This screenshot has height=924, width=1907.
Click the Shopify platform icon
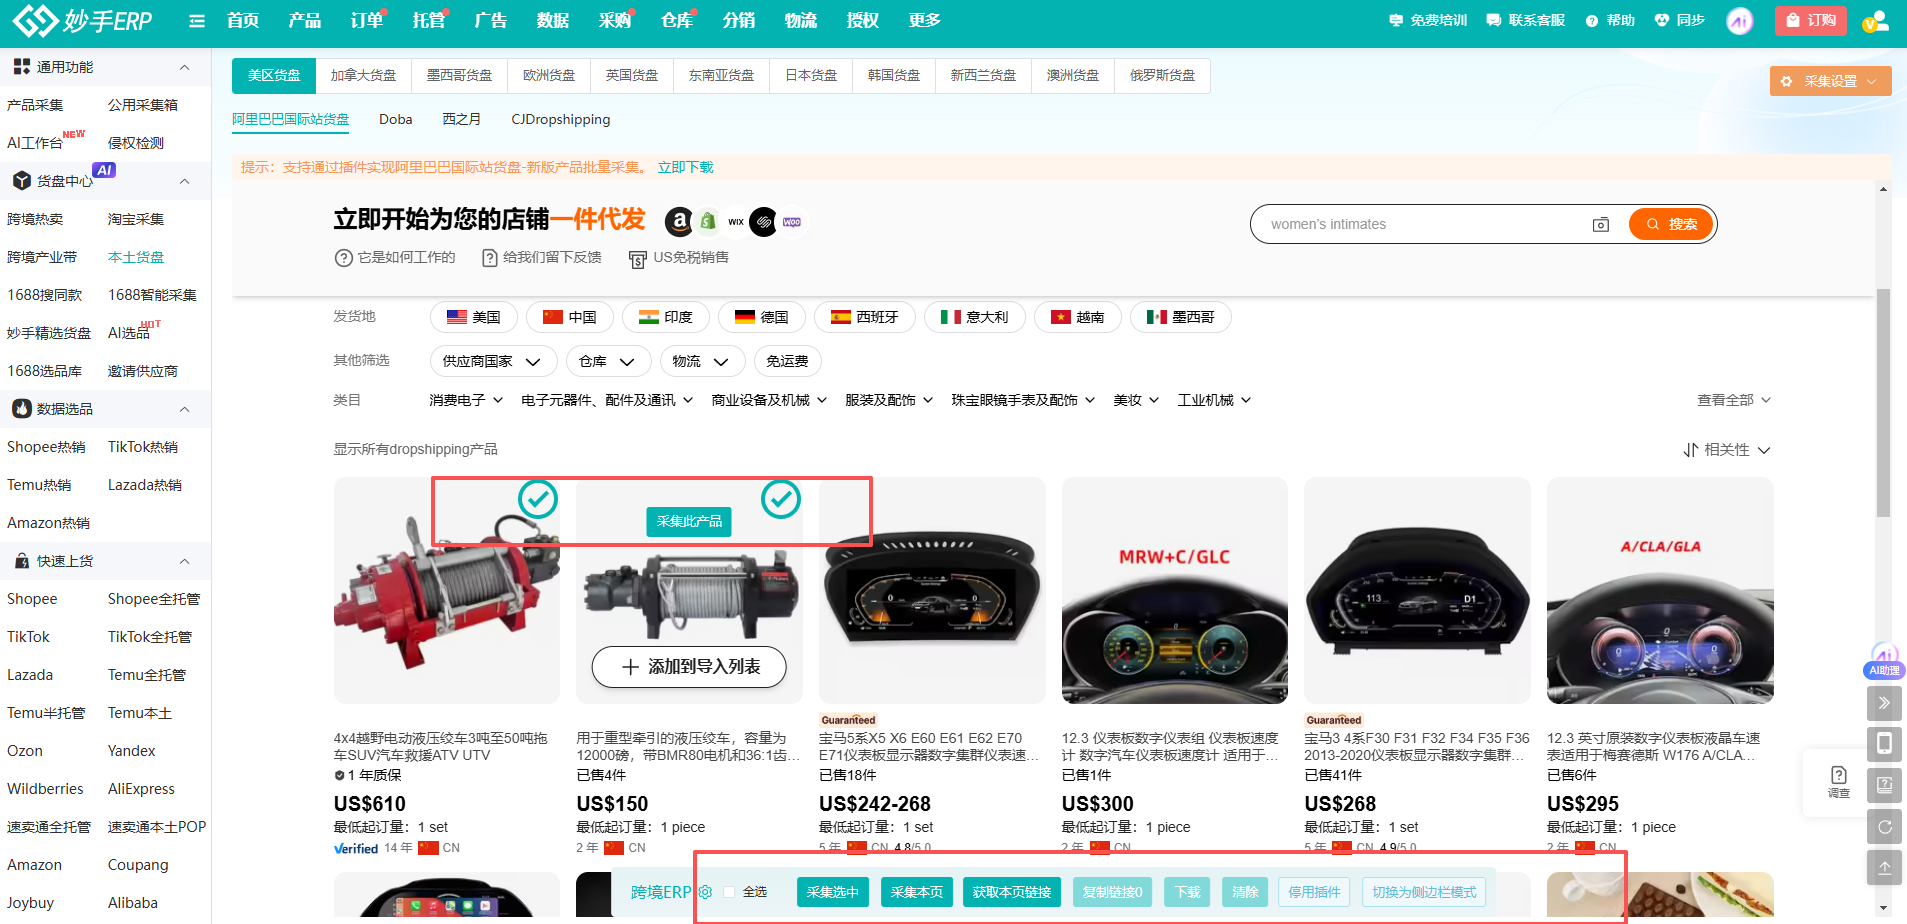pos(708,222)
